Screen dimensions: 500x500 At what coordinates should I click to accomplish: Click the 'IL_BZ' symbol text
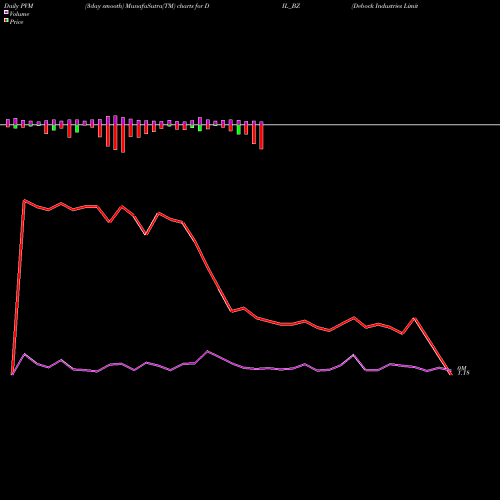291,6
